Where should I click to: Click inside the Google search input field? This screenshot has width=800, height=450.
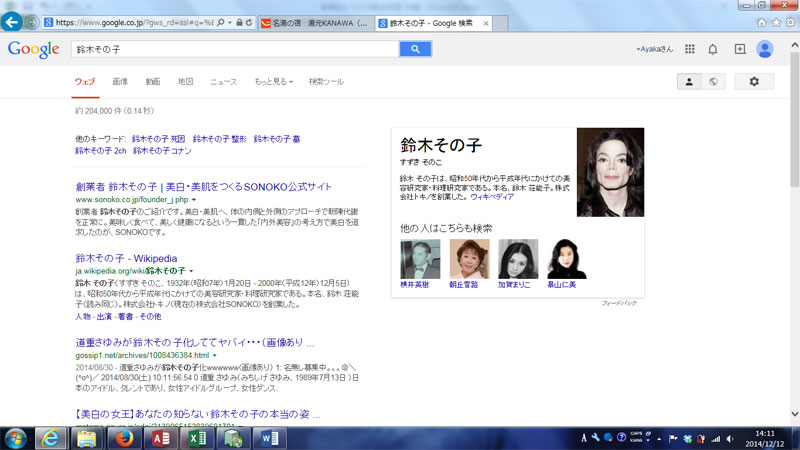pos(235,49)
